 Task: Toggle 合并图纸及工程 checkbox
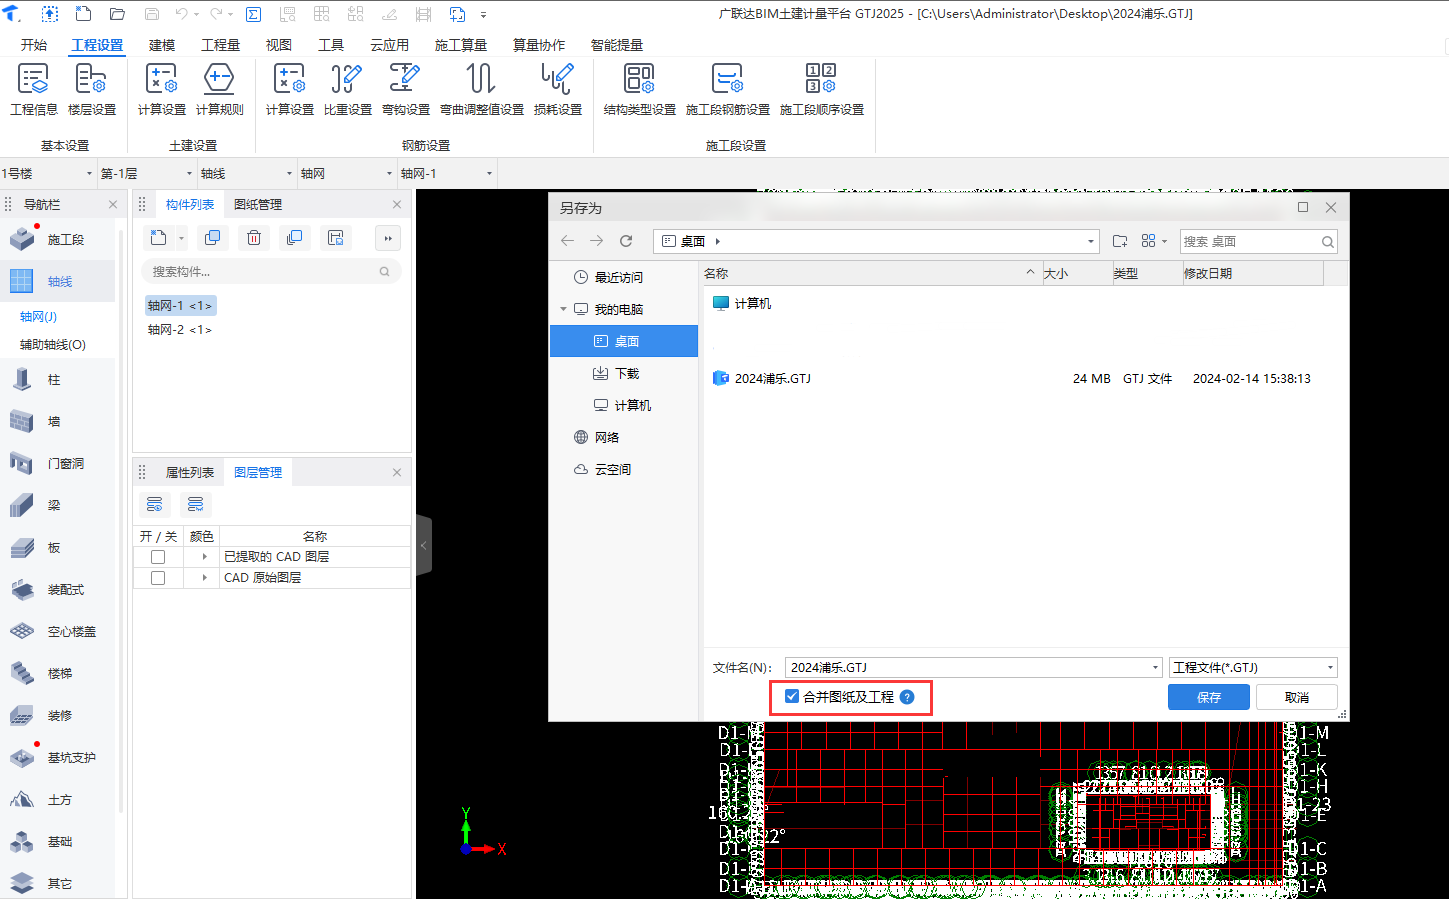coord(792,697)
